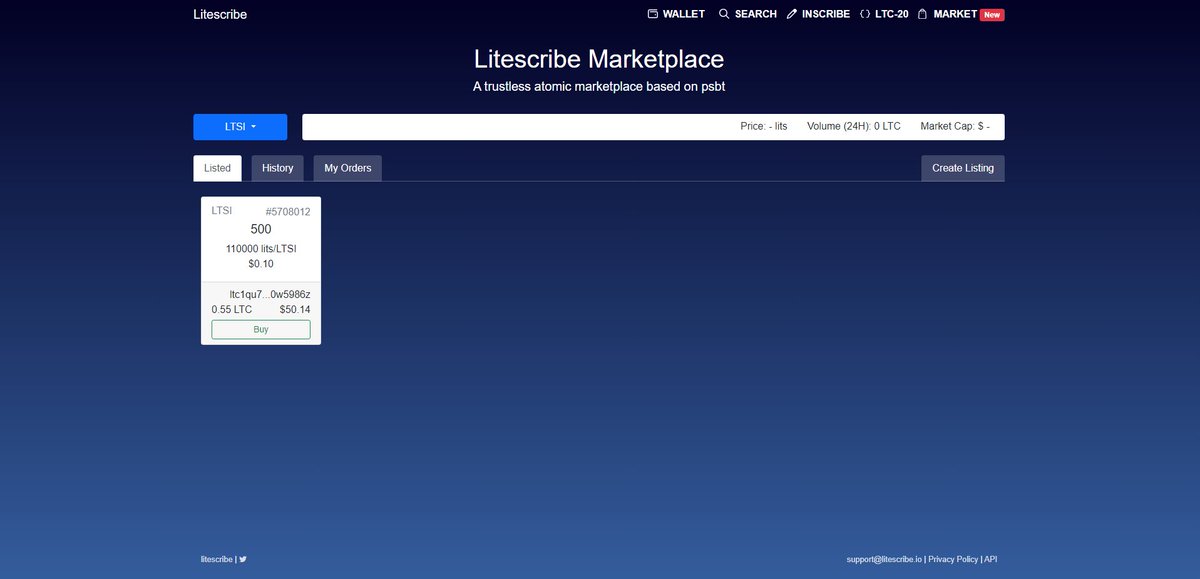Screen dimensions: 1200x579
Task: Email support via the support@litescribe.io link
Action: pos(885,559)
